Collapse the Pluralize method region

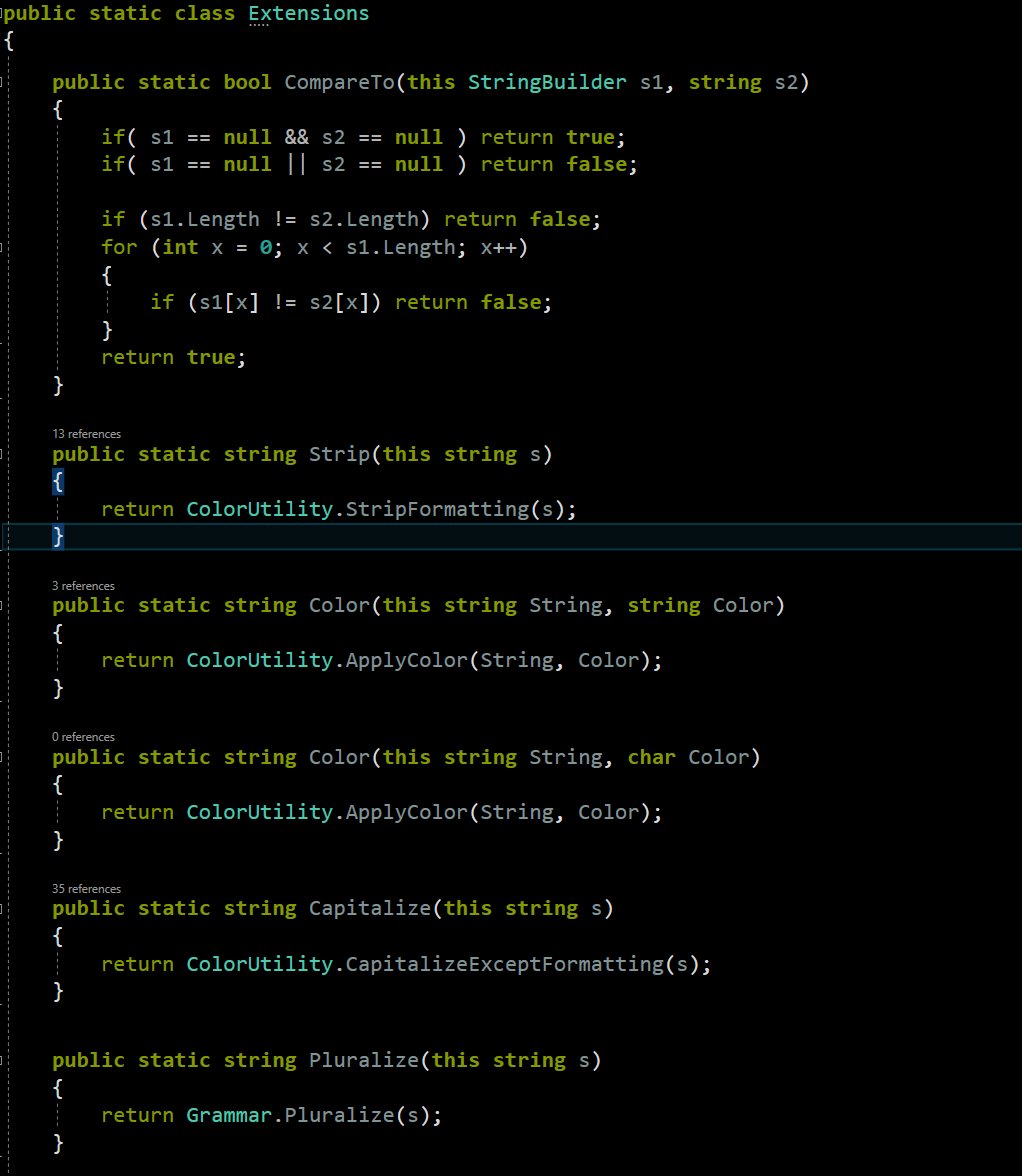[x=4, y=1060]
